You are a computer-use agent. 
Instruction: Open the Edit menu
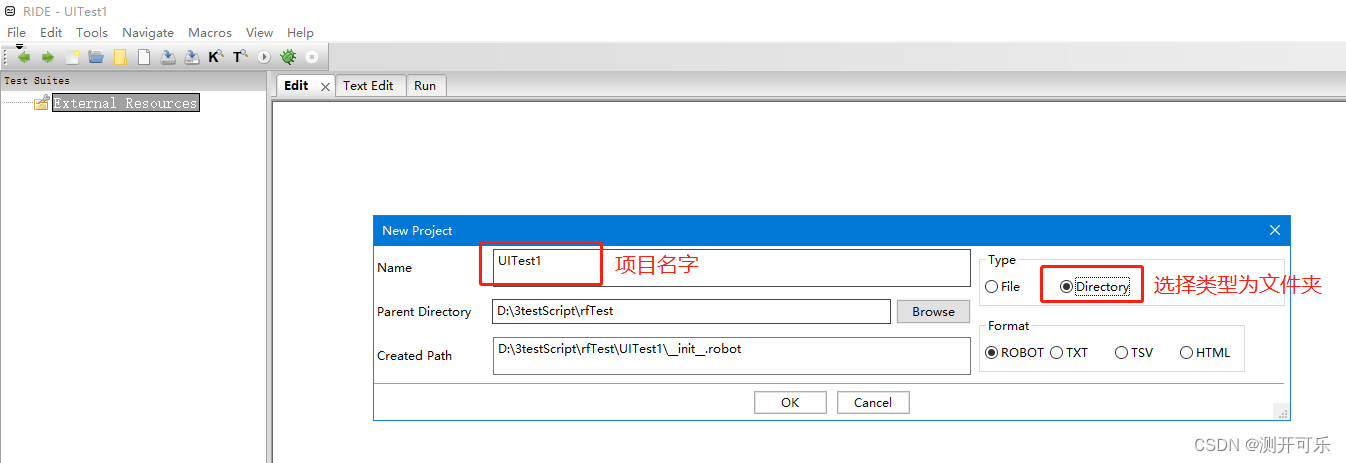51,33
